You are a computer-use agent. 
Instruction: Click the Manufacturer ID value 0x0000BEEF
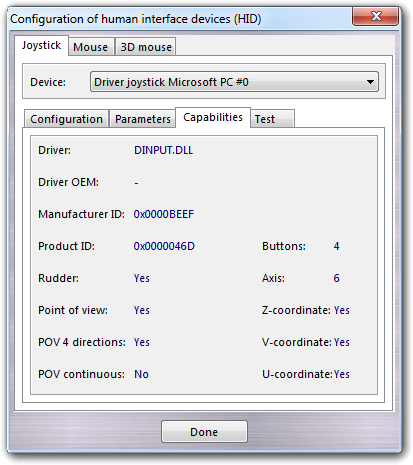164,214
